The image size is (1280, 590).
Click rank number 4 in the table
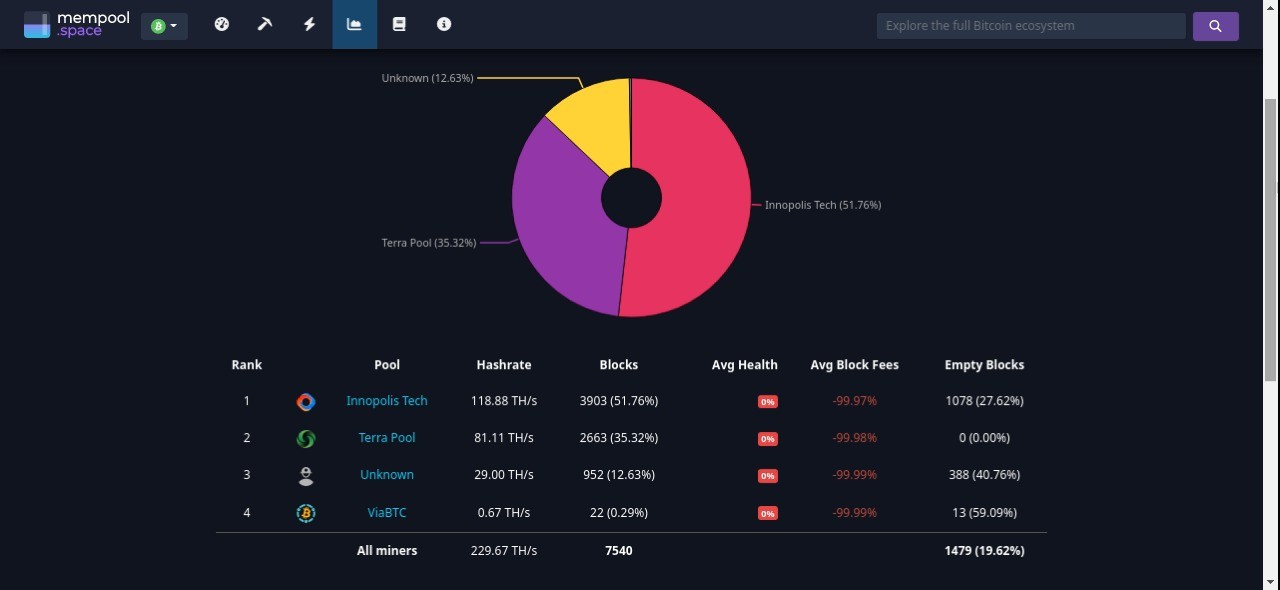point(247,513)
